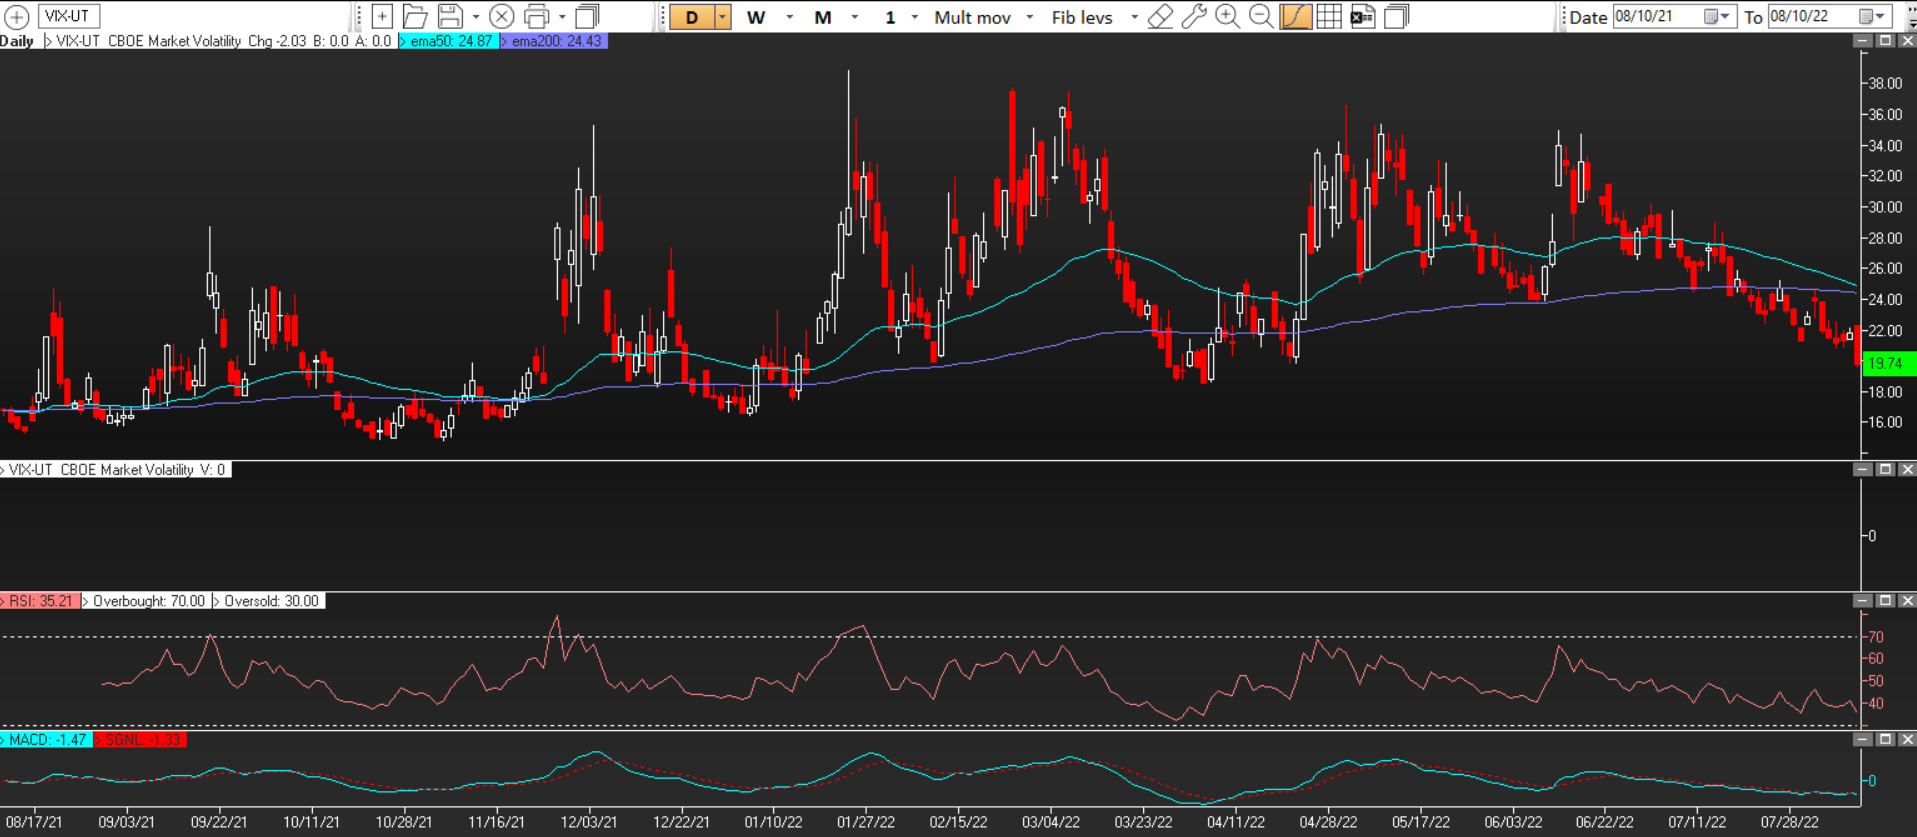The image size is (1917, 837).
Task: Close the price chart pane
Action: tap(1907, 41)
